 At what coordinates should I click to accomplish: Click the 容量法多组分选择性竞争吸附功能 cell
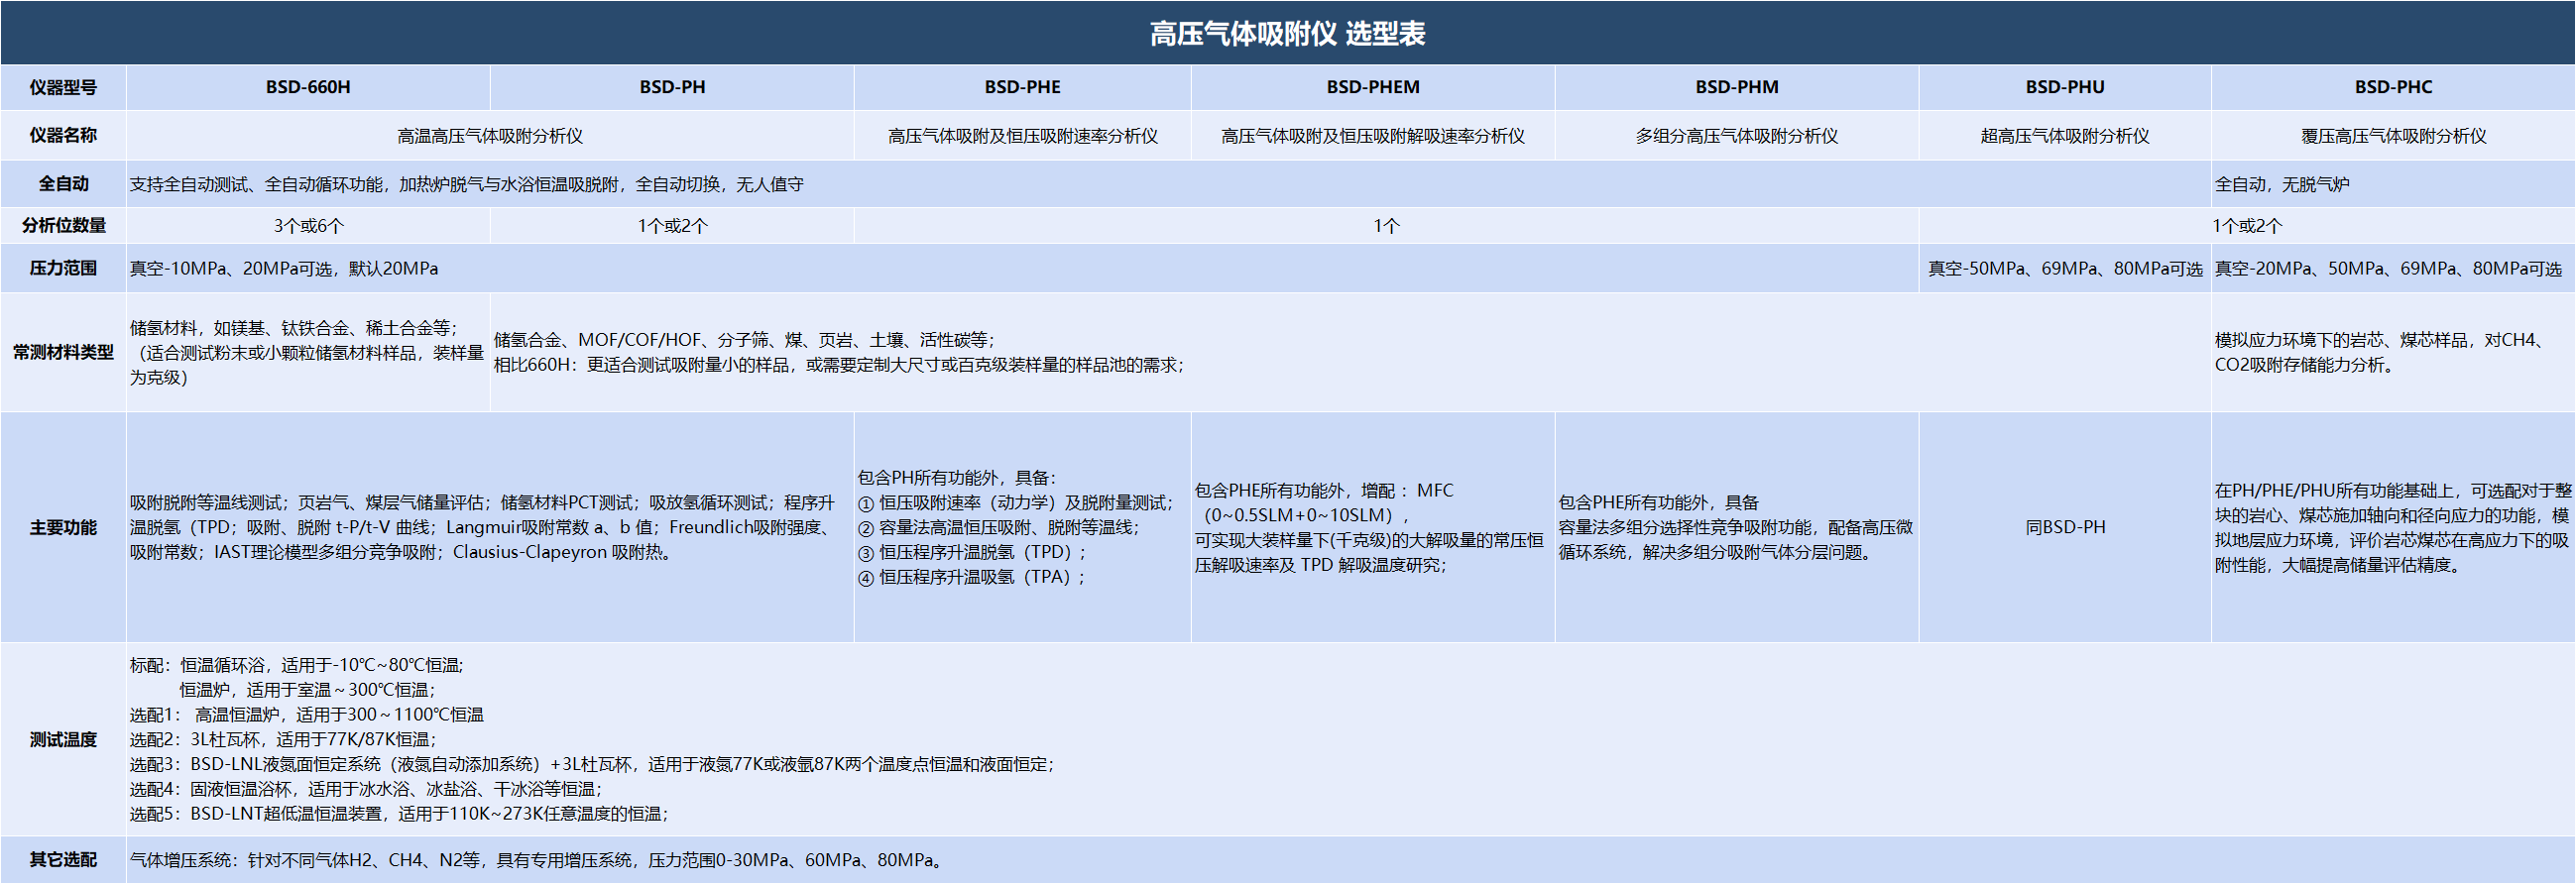tap(1737, 527)
